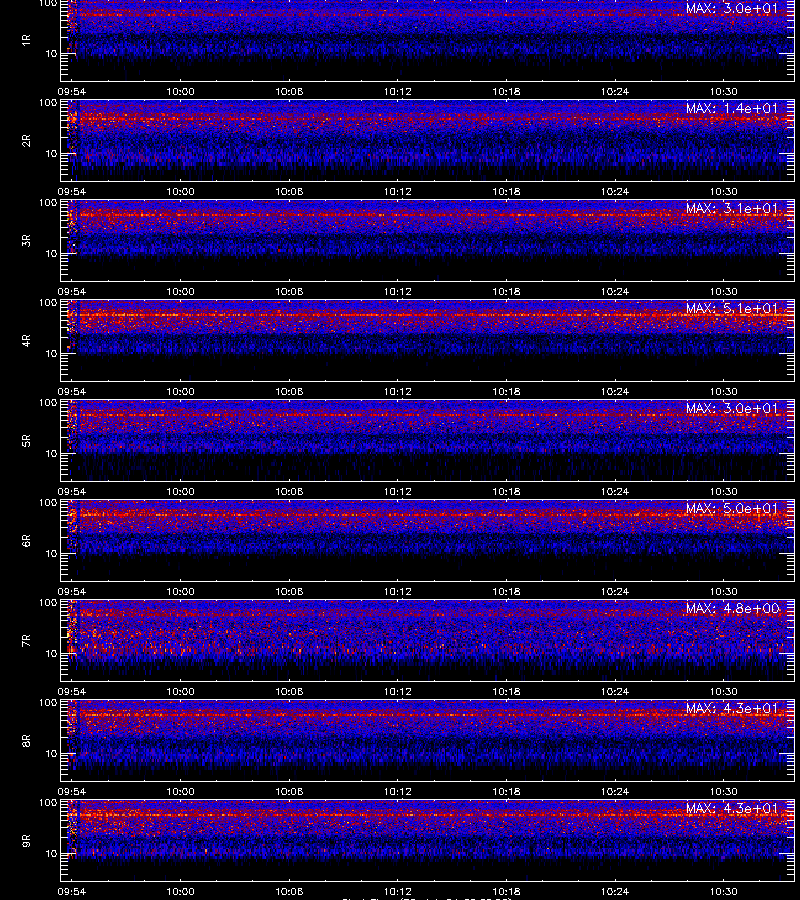Click the 6R panel axis label
Screen dimensions: 800x900
(x=26, y=540)
